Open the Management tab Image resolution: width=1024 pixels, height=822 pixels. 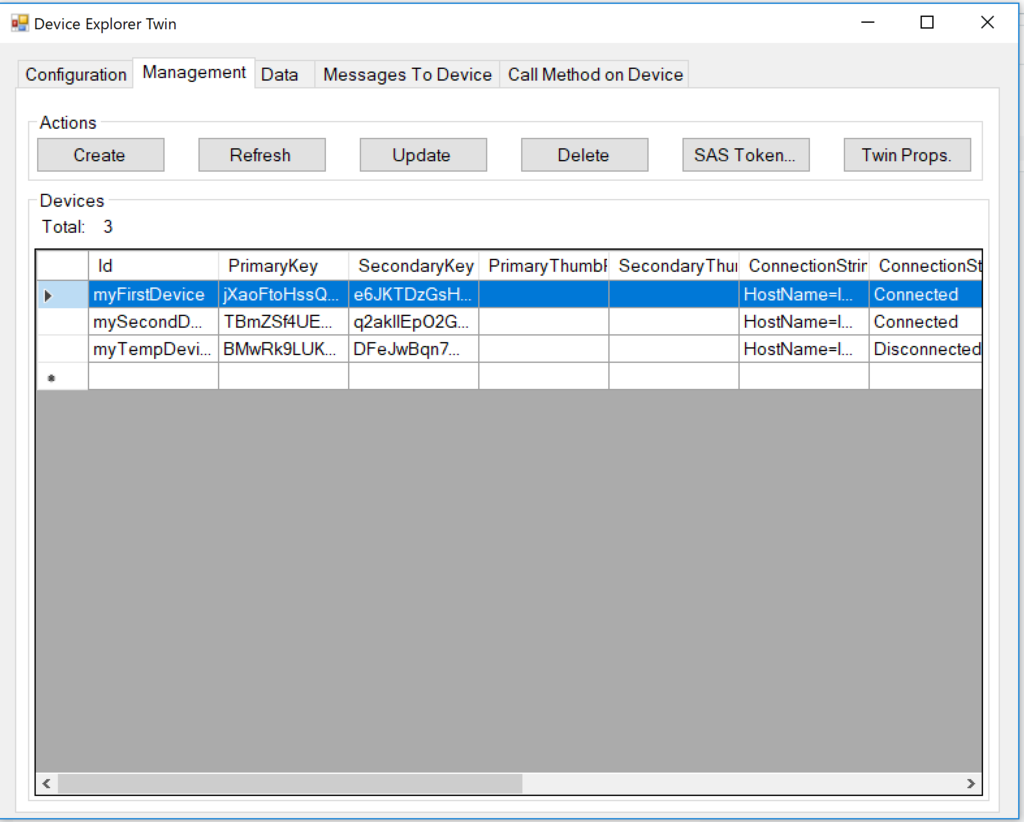(194, 72)
